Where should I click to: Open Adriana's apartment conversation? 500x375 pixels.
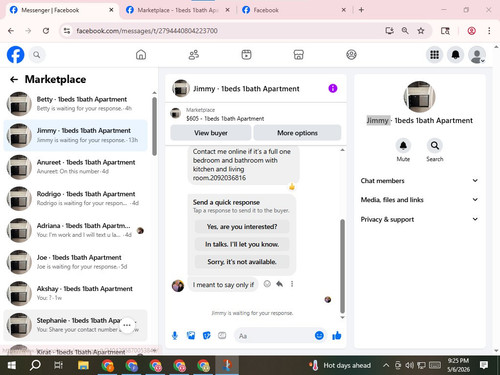[x=75, y=230]
